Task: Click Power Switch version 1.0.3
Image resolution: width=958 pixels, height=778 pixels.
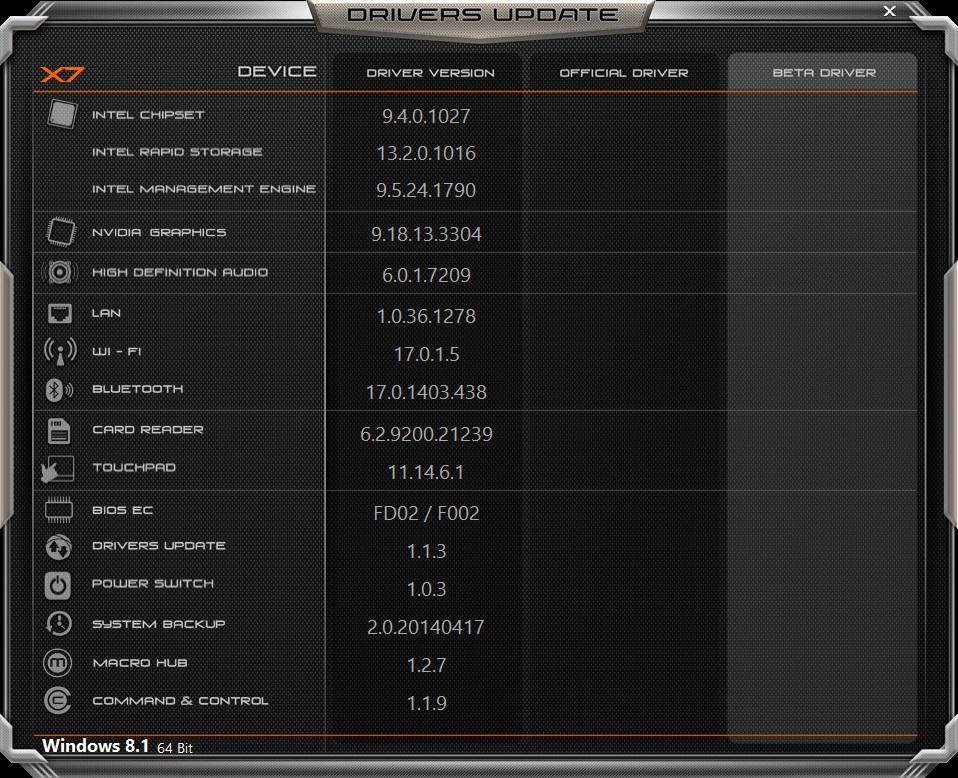Action: point(426,589)
